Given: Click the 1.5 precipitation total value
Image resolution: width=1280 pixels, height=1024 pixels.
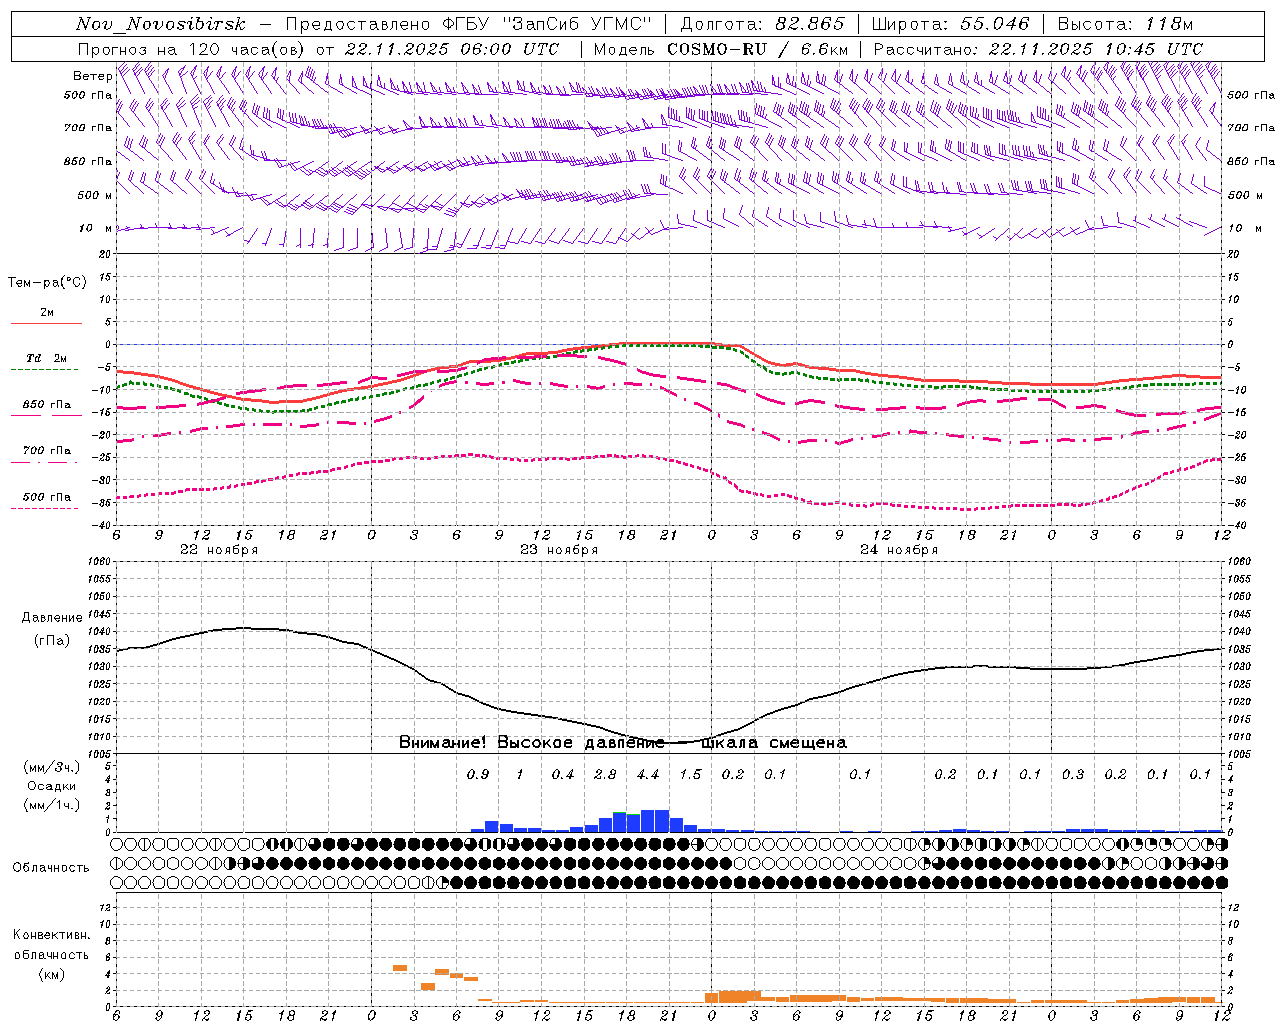Looking at the screenshot, I should click(x=690, y=774).
